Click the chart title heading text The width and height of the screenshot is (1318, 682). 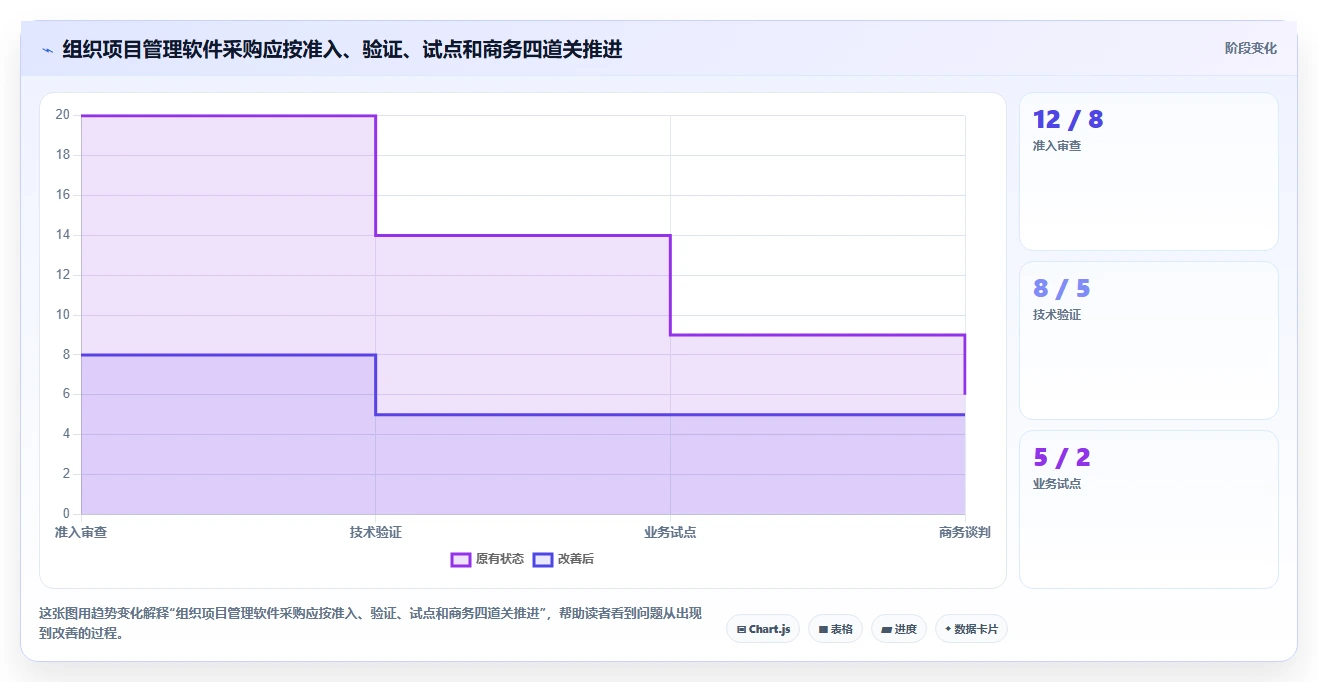pos(342,49)
